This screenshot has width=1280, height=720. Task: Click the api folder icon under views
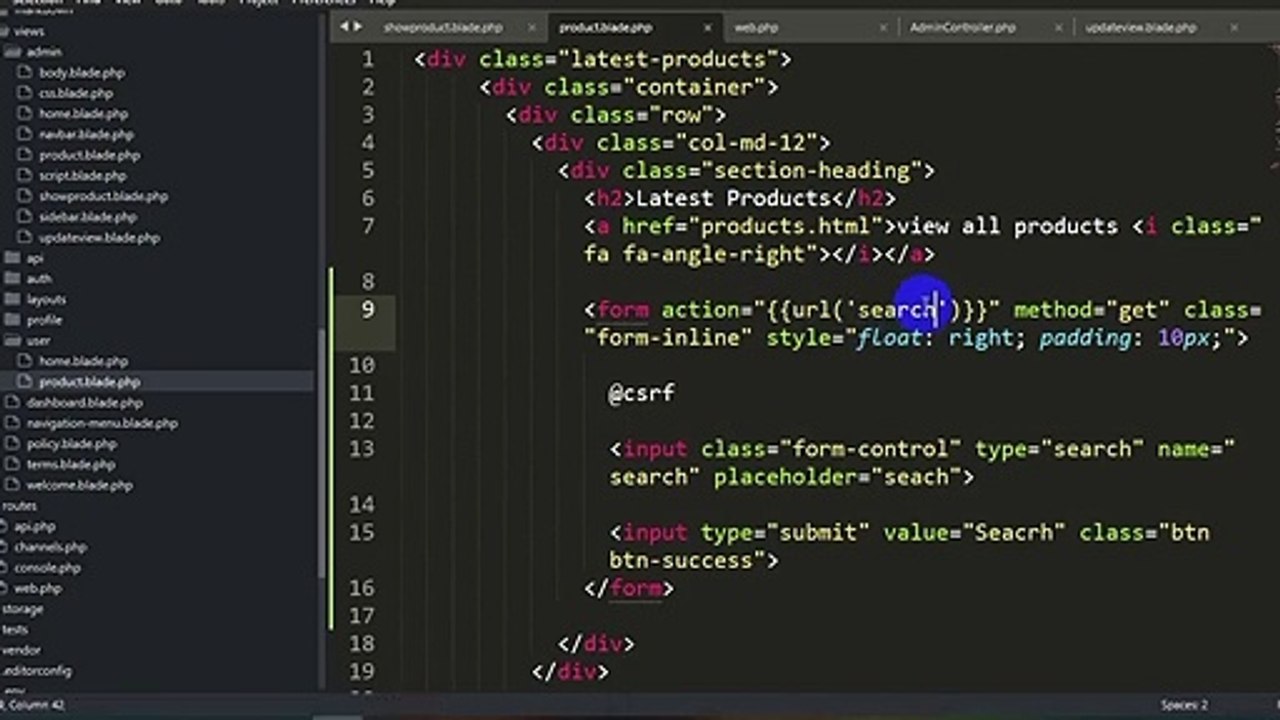click(x=12, y=258)
